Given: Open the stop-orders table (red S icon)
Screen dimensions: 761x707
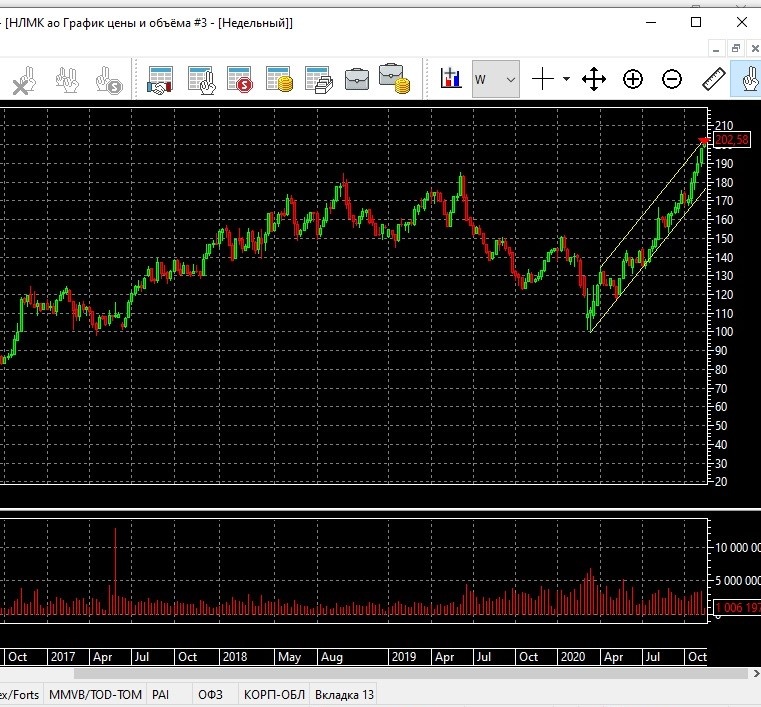Looking at the screenshot, I should click(240, 80).
